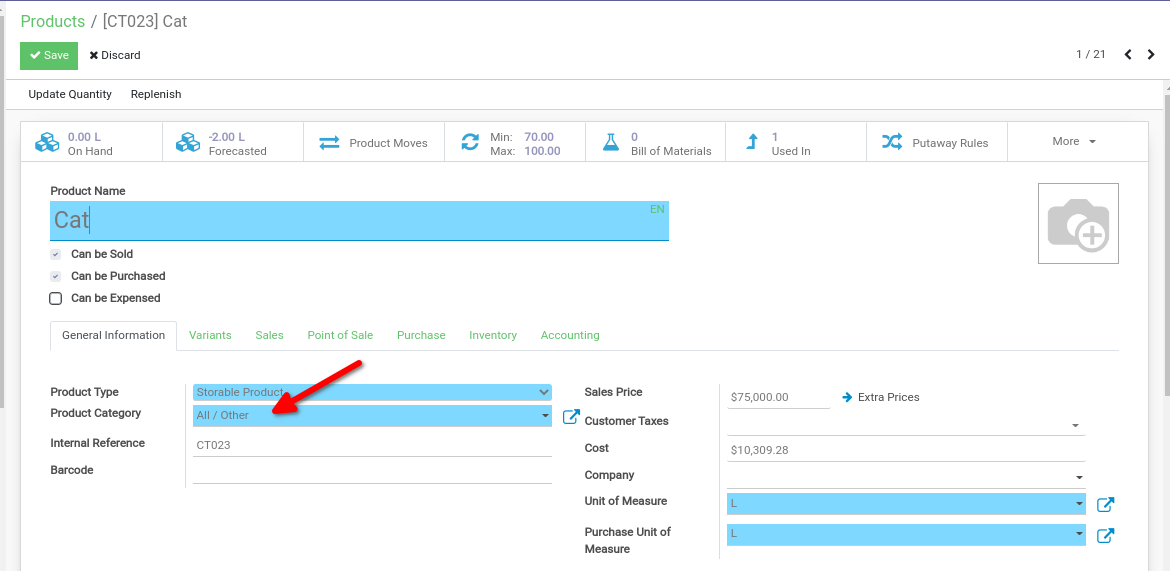
Task: Click the Internal Reference field
Action: click(372, 446)
